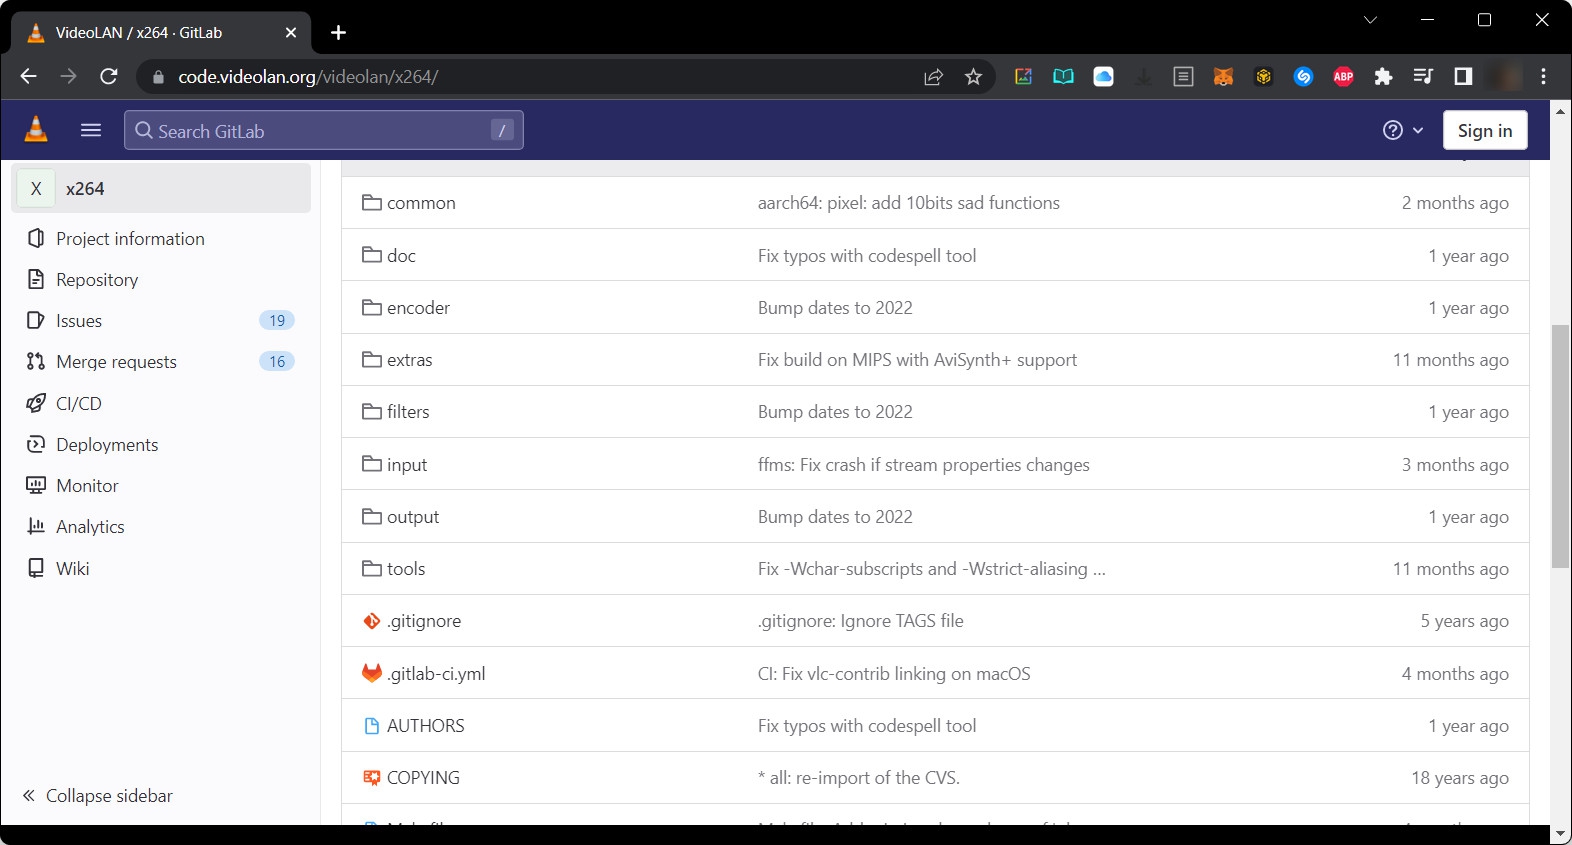Open the doc folder
Image resolution: width=1572 pixels, height=845 pixels.
pyautogui.click(x=401, y=256)
